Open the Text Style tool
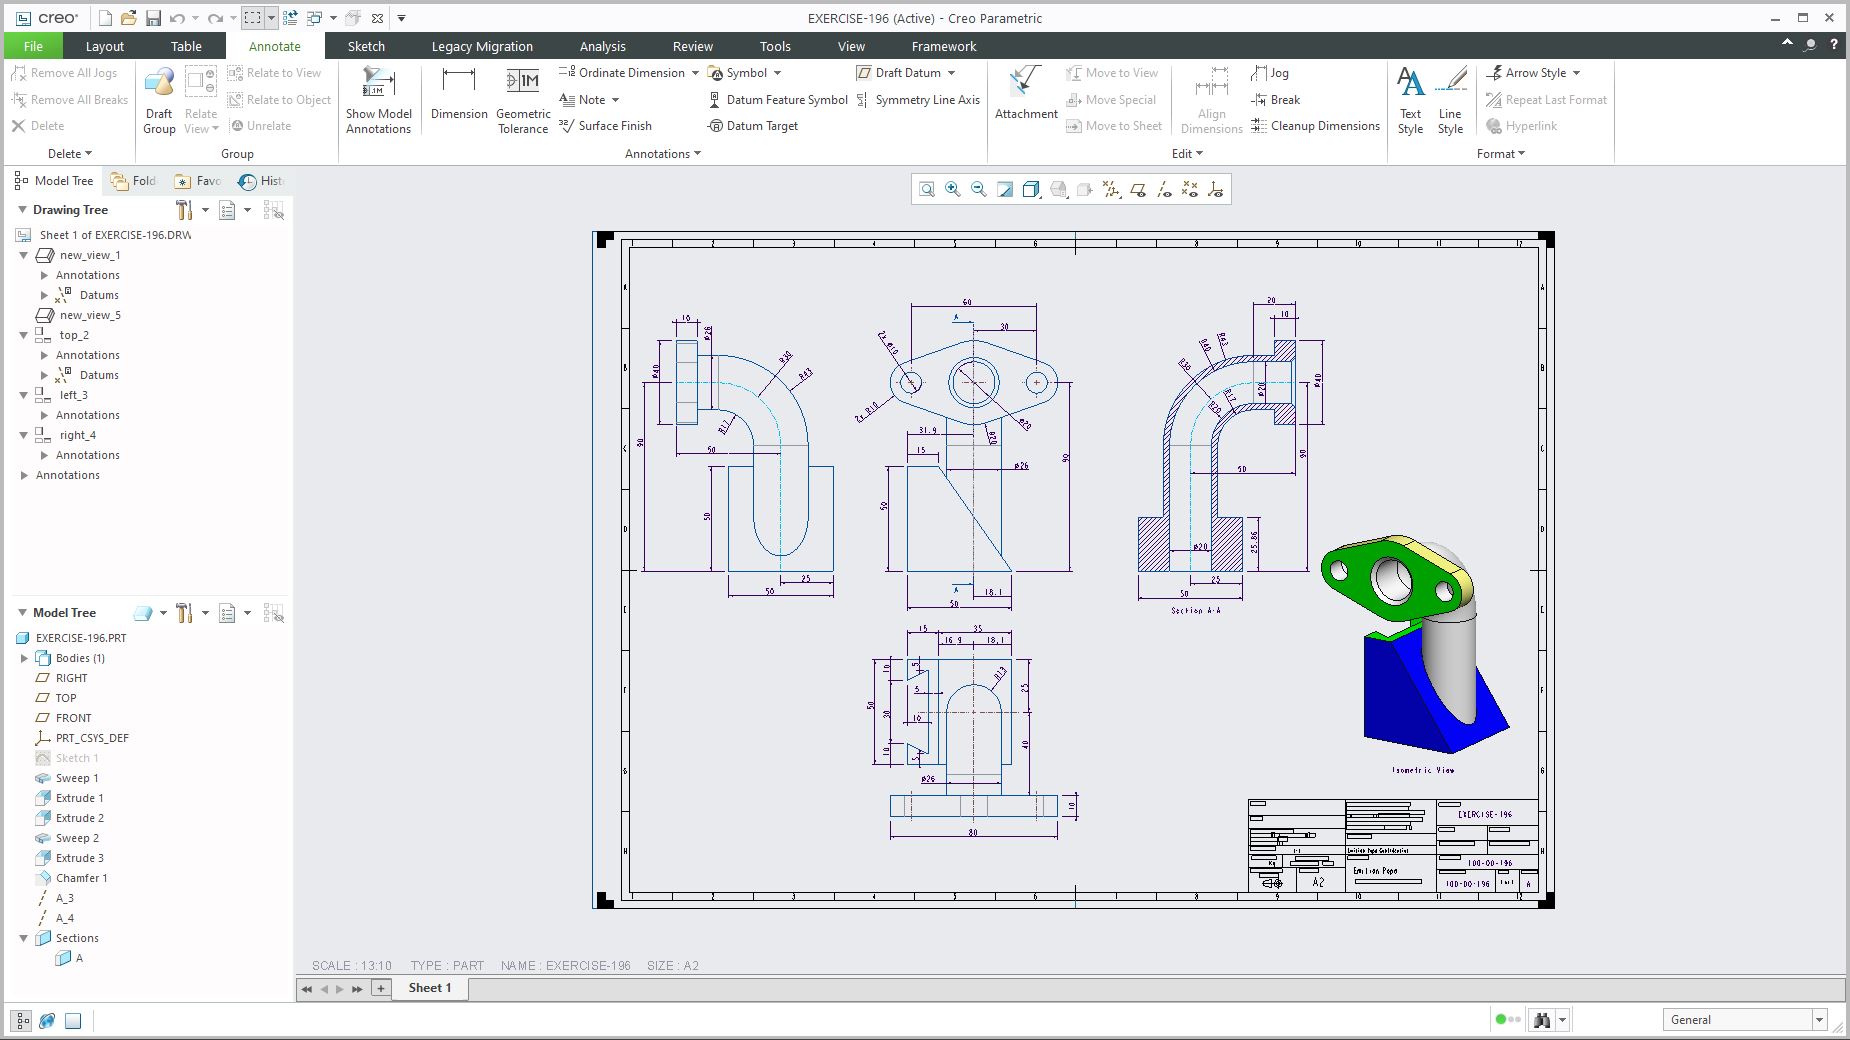 tap(1410, 100)
